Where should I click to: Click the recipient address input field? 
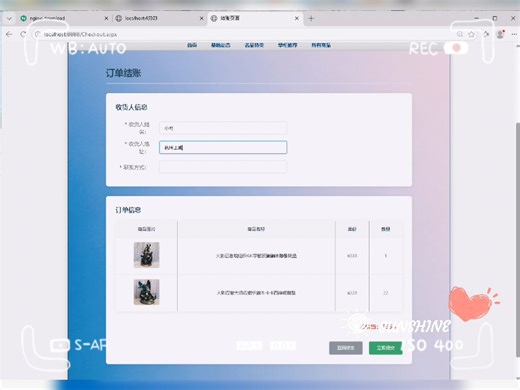click(223, 147)
